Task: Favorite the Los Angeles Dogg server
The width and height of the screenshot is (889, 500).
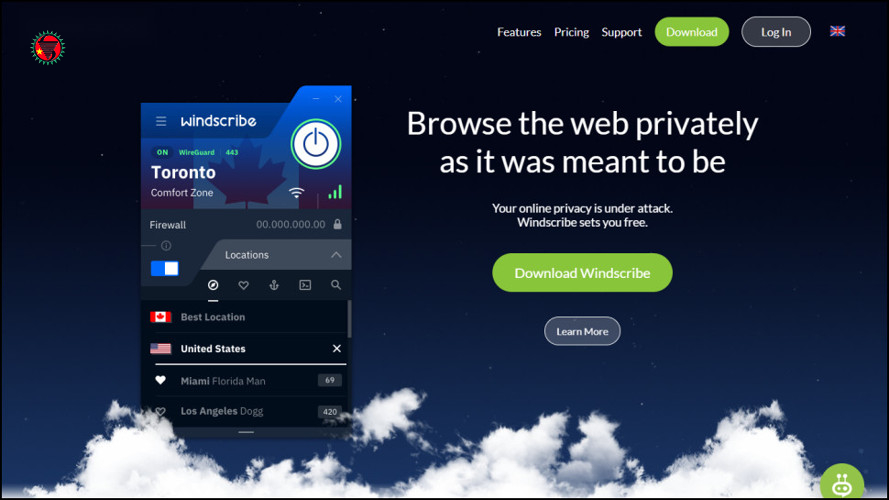Action: tap(160, 412)
